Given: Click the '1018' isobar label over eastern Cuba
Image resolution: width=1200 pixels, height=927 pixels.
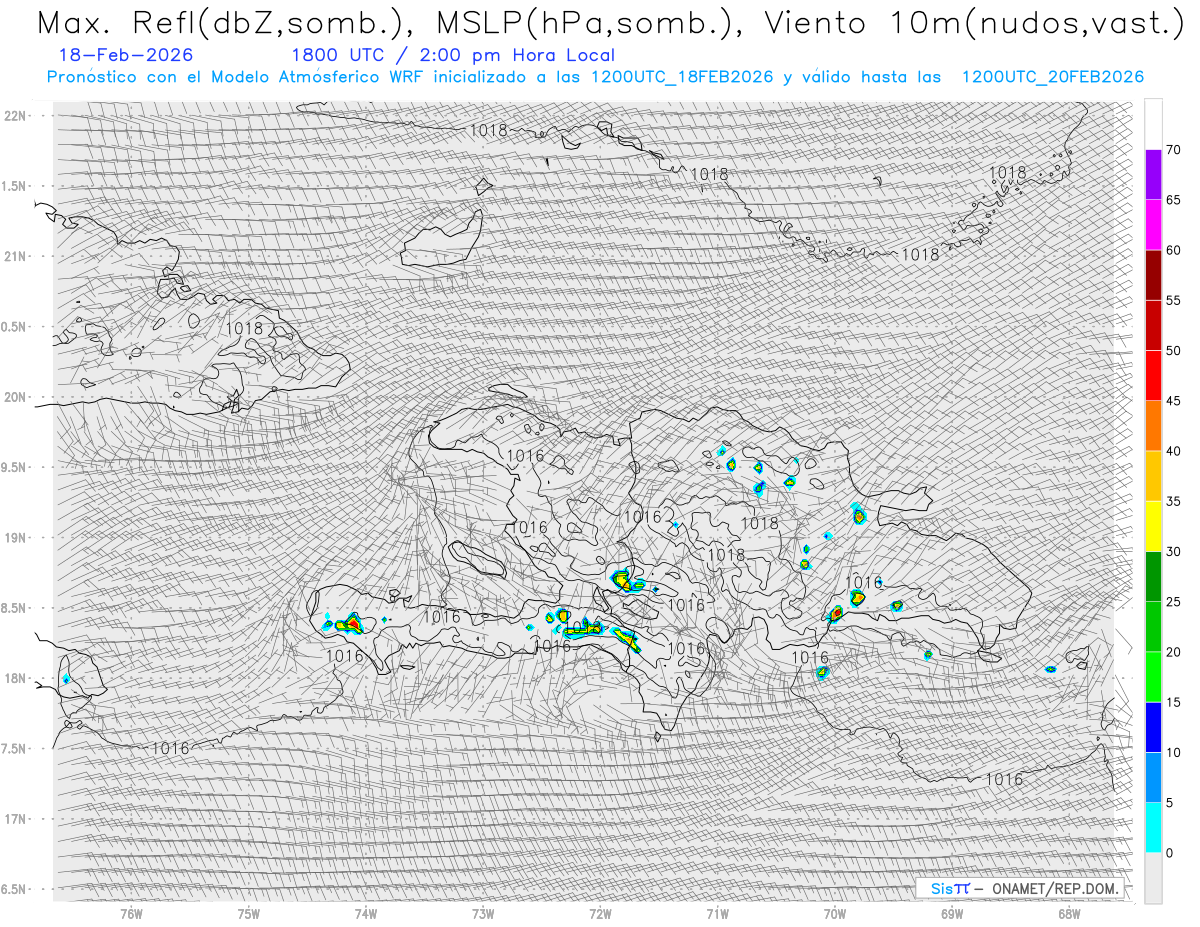Looking at the screenshot, I should (x=244, y=328).
